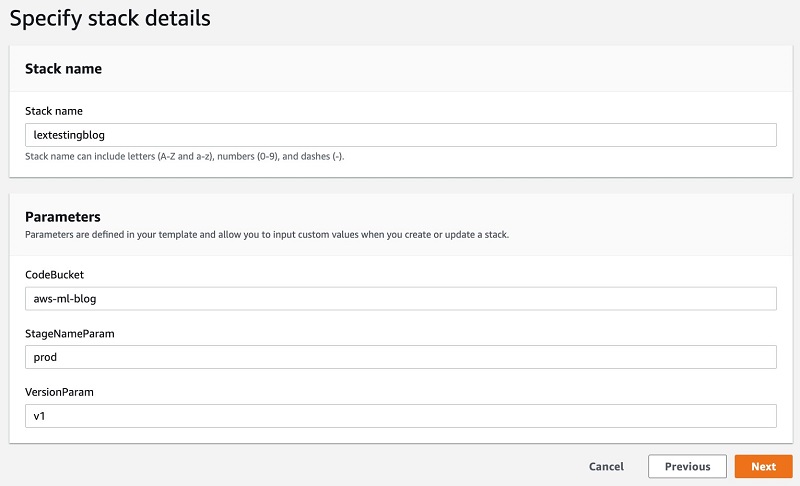Click the 'CodeBucket' label

[x=54, y=274]
